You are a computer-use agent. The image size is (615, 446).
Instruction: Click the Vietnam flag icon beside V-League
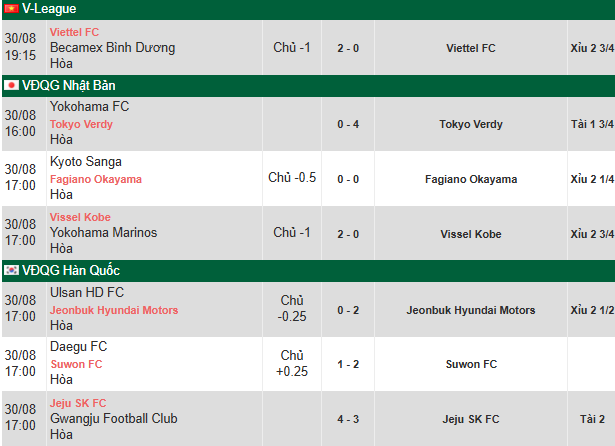pos(11,9)
